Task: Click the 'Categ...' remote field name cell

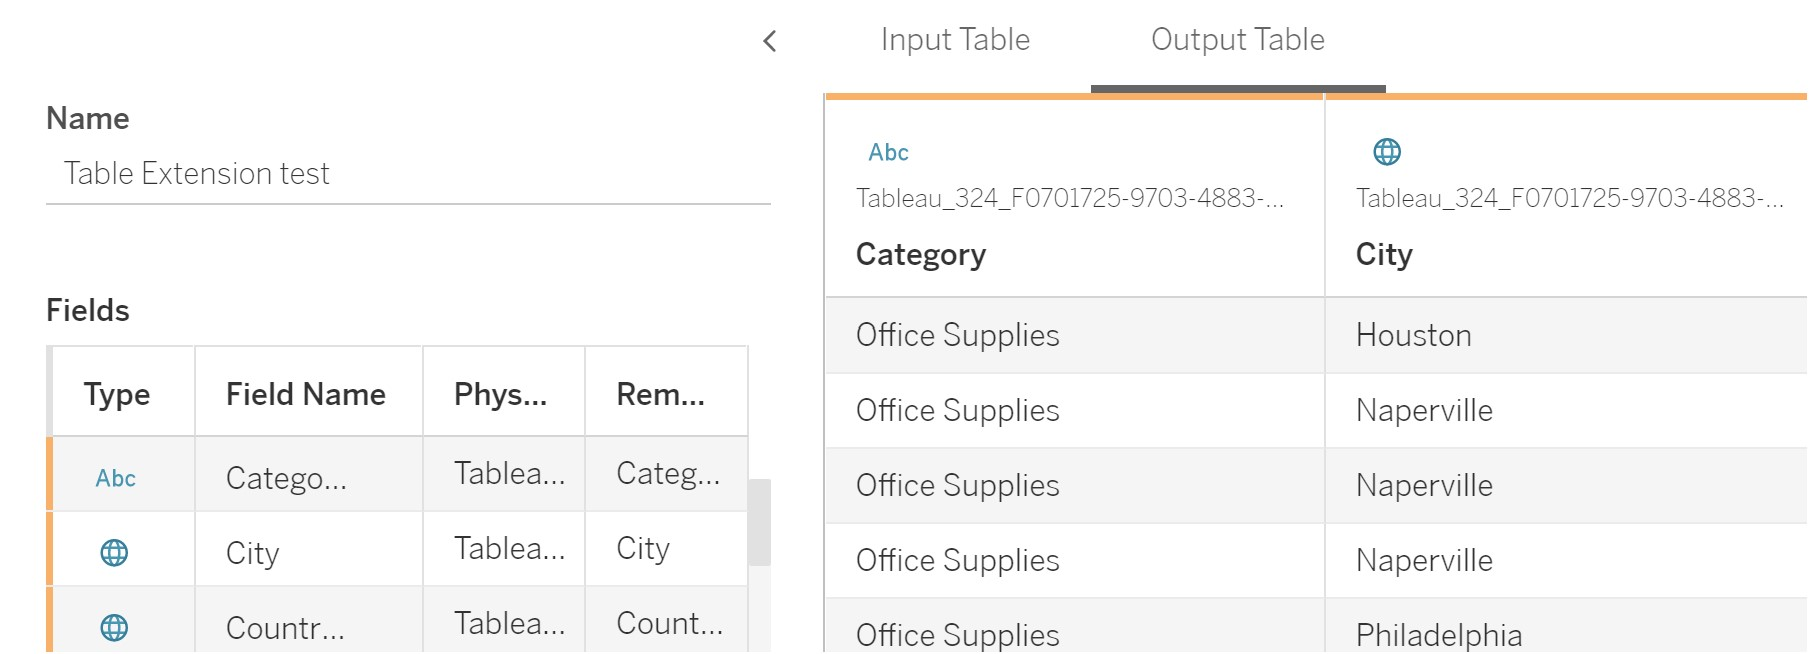Action: (x=667, y=474)
